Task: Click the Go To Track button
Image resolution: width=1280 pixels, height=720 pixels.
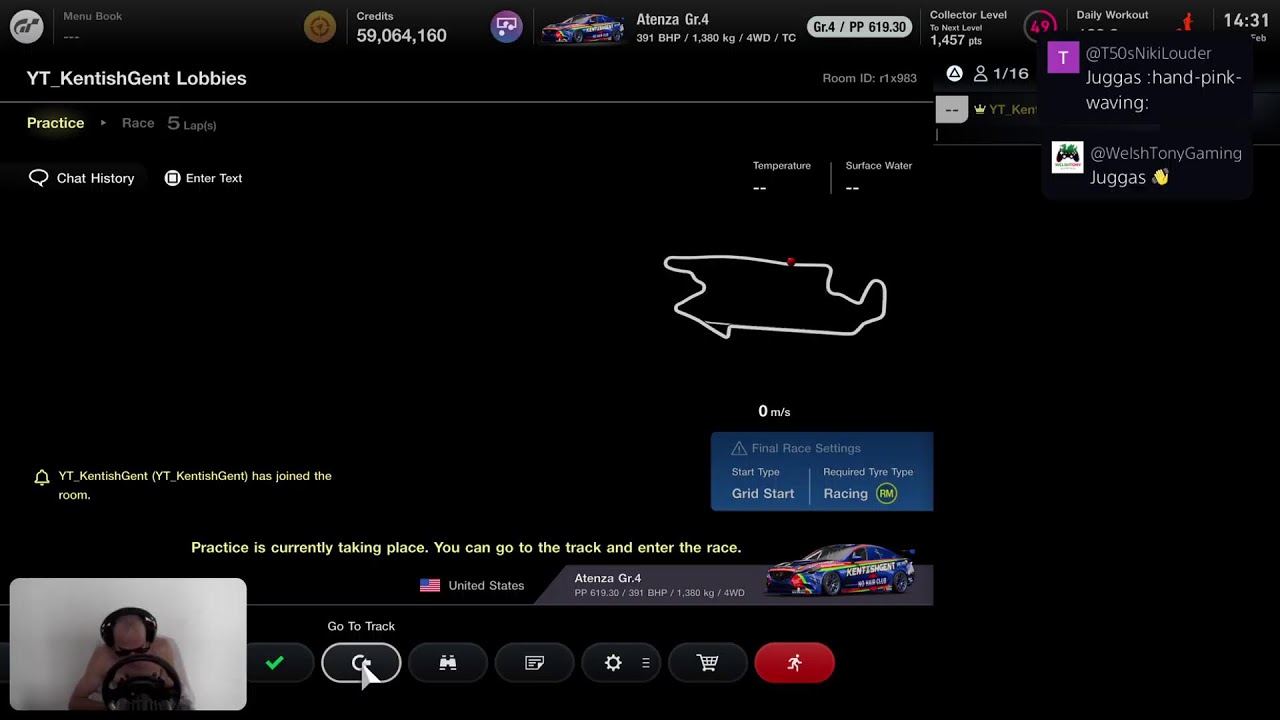Action: tap(361, 663)
